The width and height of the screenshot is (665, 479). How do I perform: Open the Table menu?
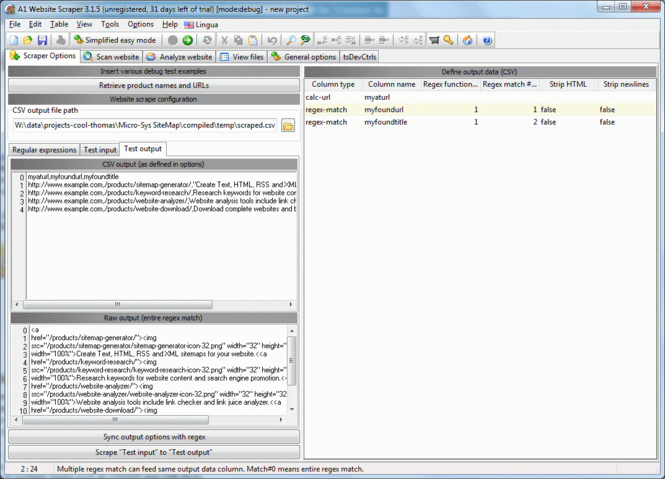click(59, 24)
